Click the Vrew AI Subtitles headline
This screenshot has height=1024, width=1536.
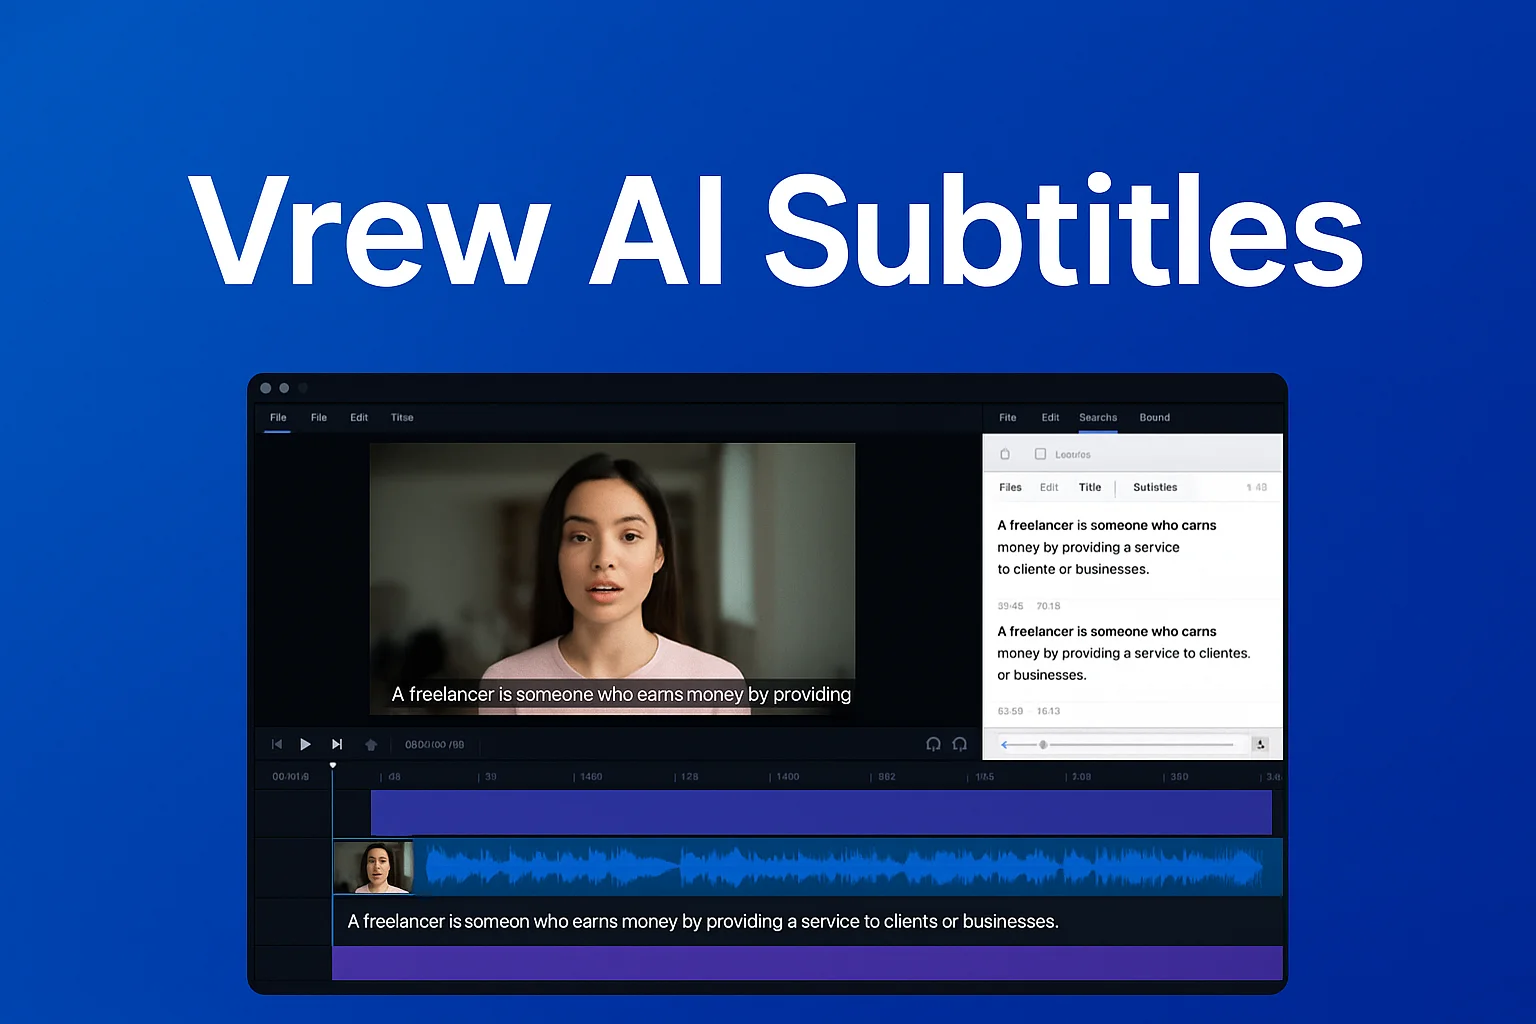coord(776,232)
